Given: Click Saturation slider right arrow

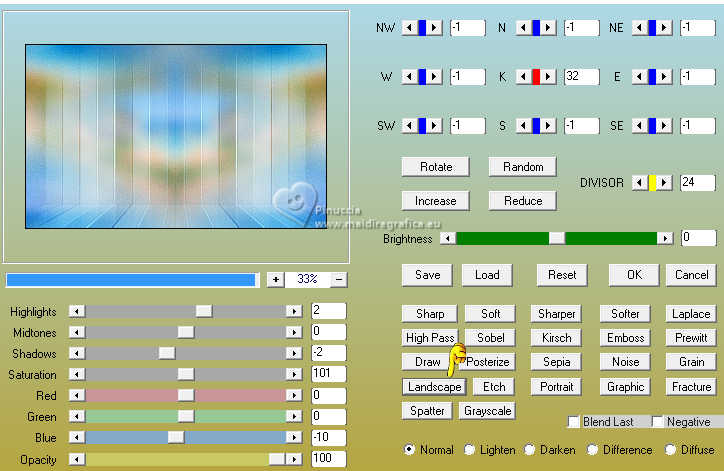Looking at the screenshot, I should tap(294, 374).
